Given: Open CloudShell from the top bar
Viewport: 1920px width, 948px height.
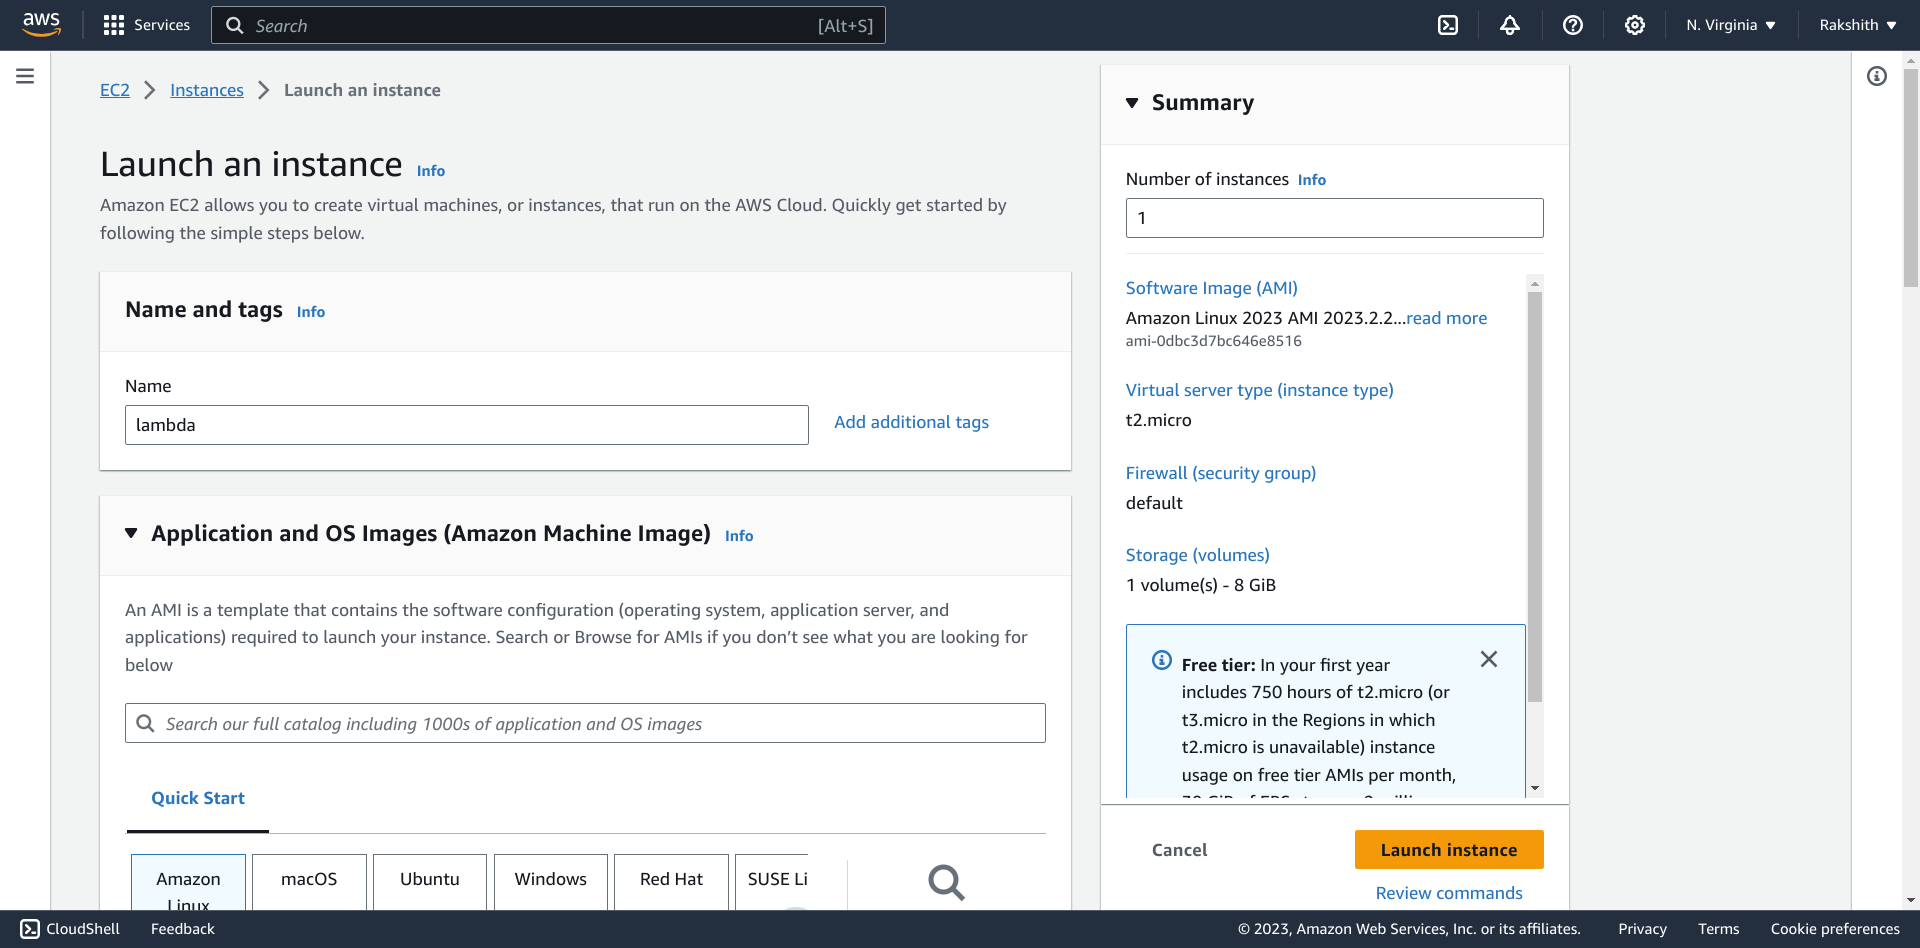Looking at the screenshot, I should point(1448,25).
